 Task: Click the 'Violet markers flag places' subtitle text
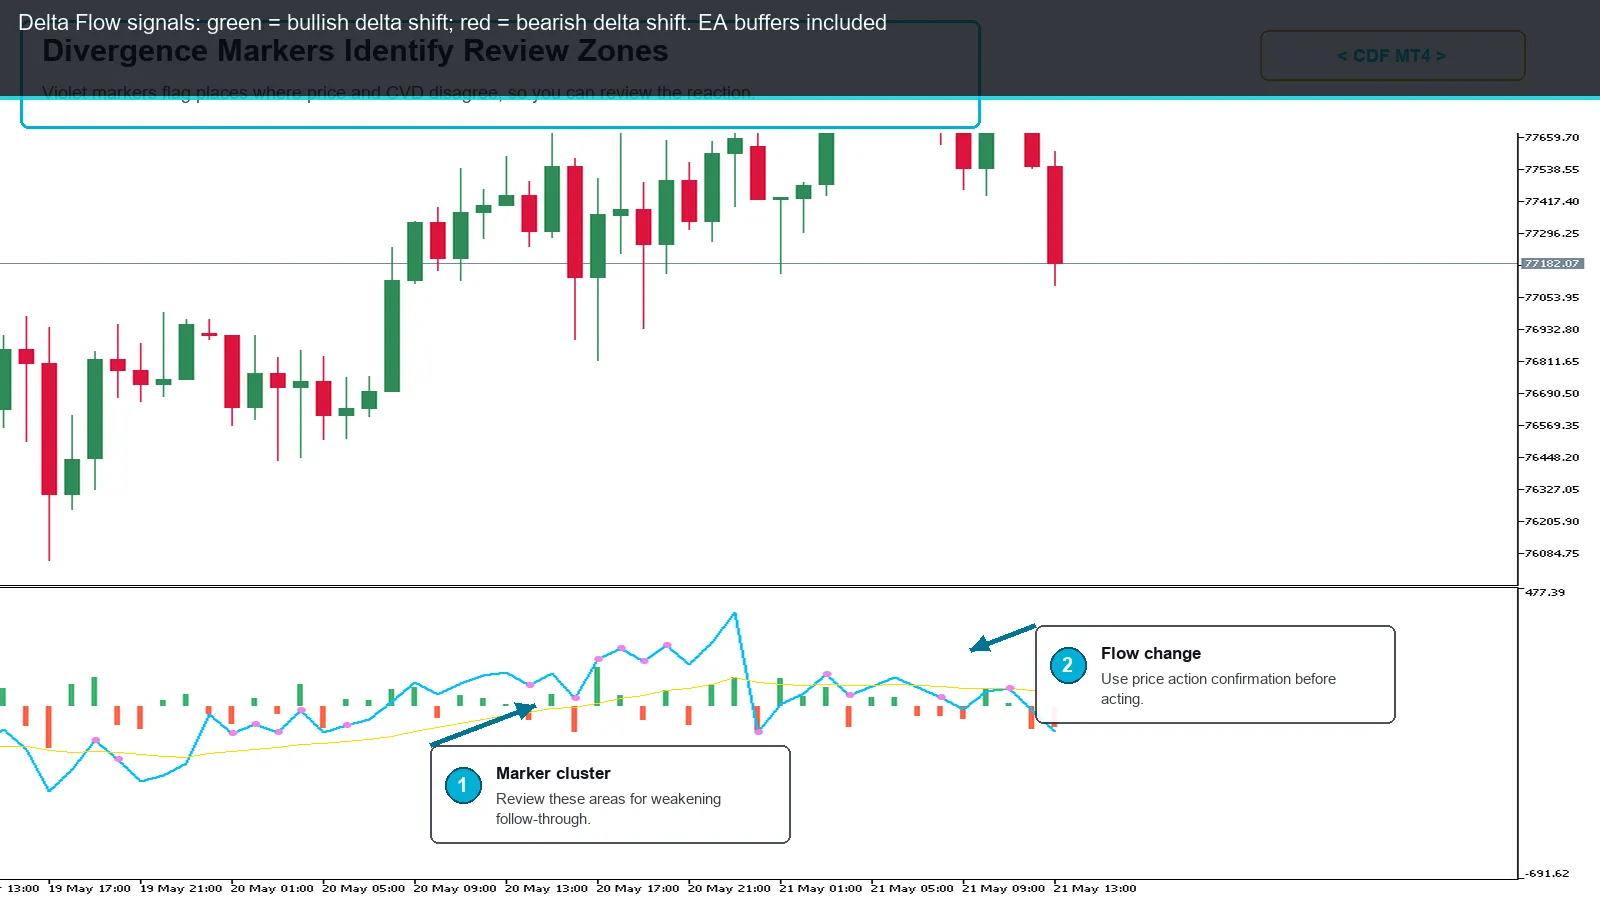coord(398,92)
